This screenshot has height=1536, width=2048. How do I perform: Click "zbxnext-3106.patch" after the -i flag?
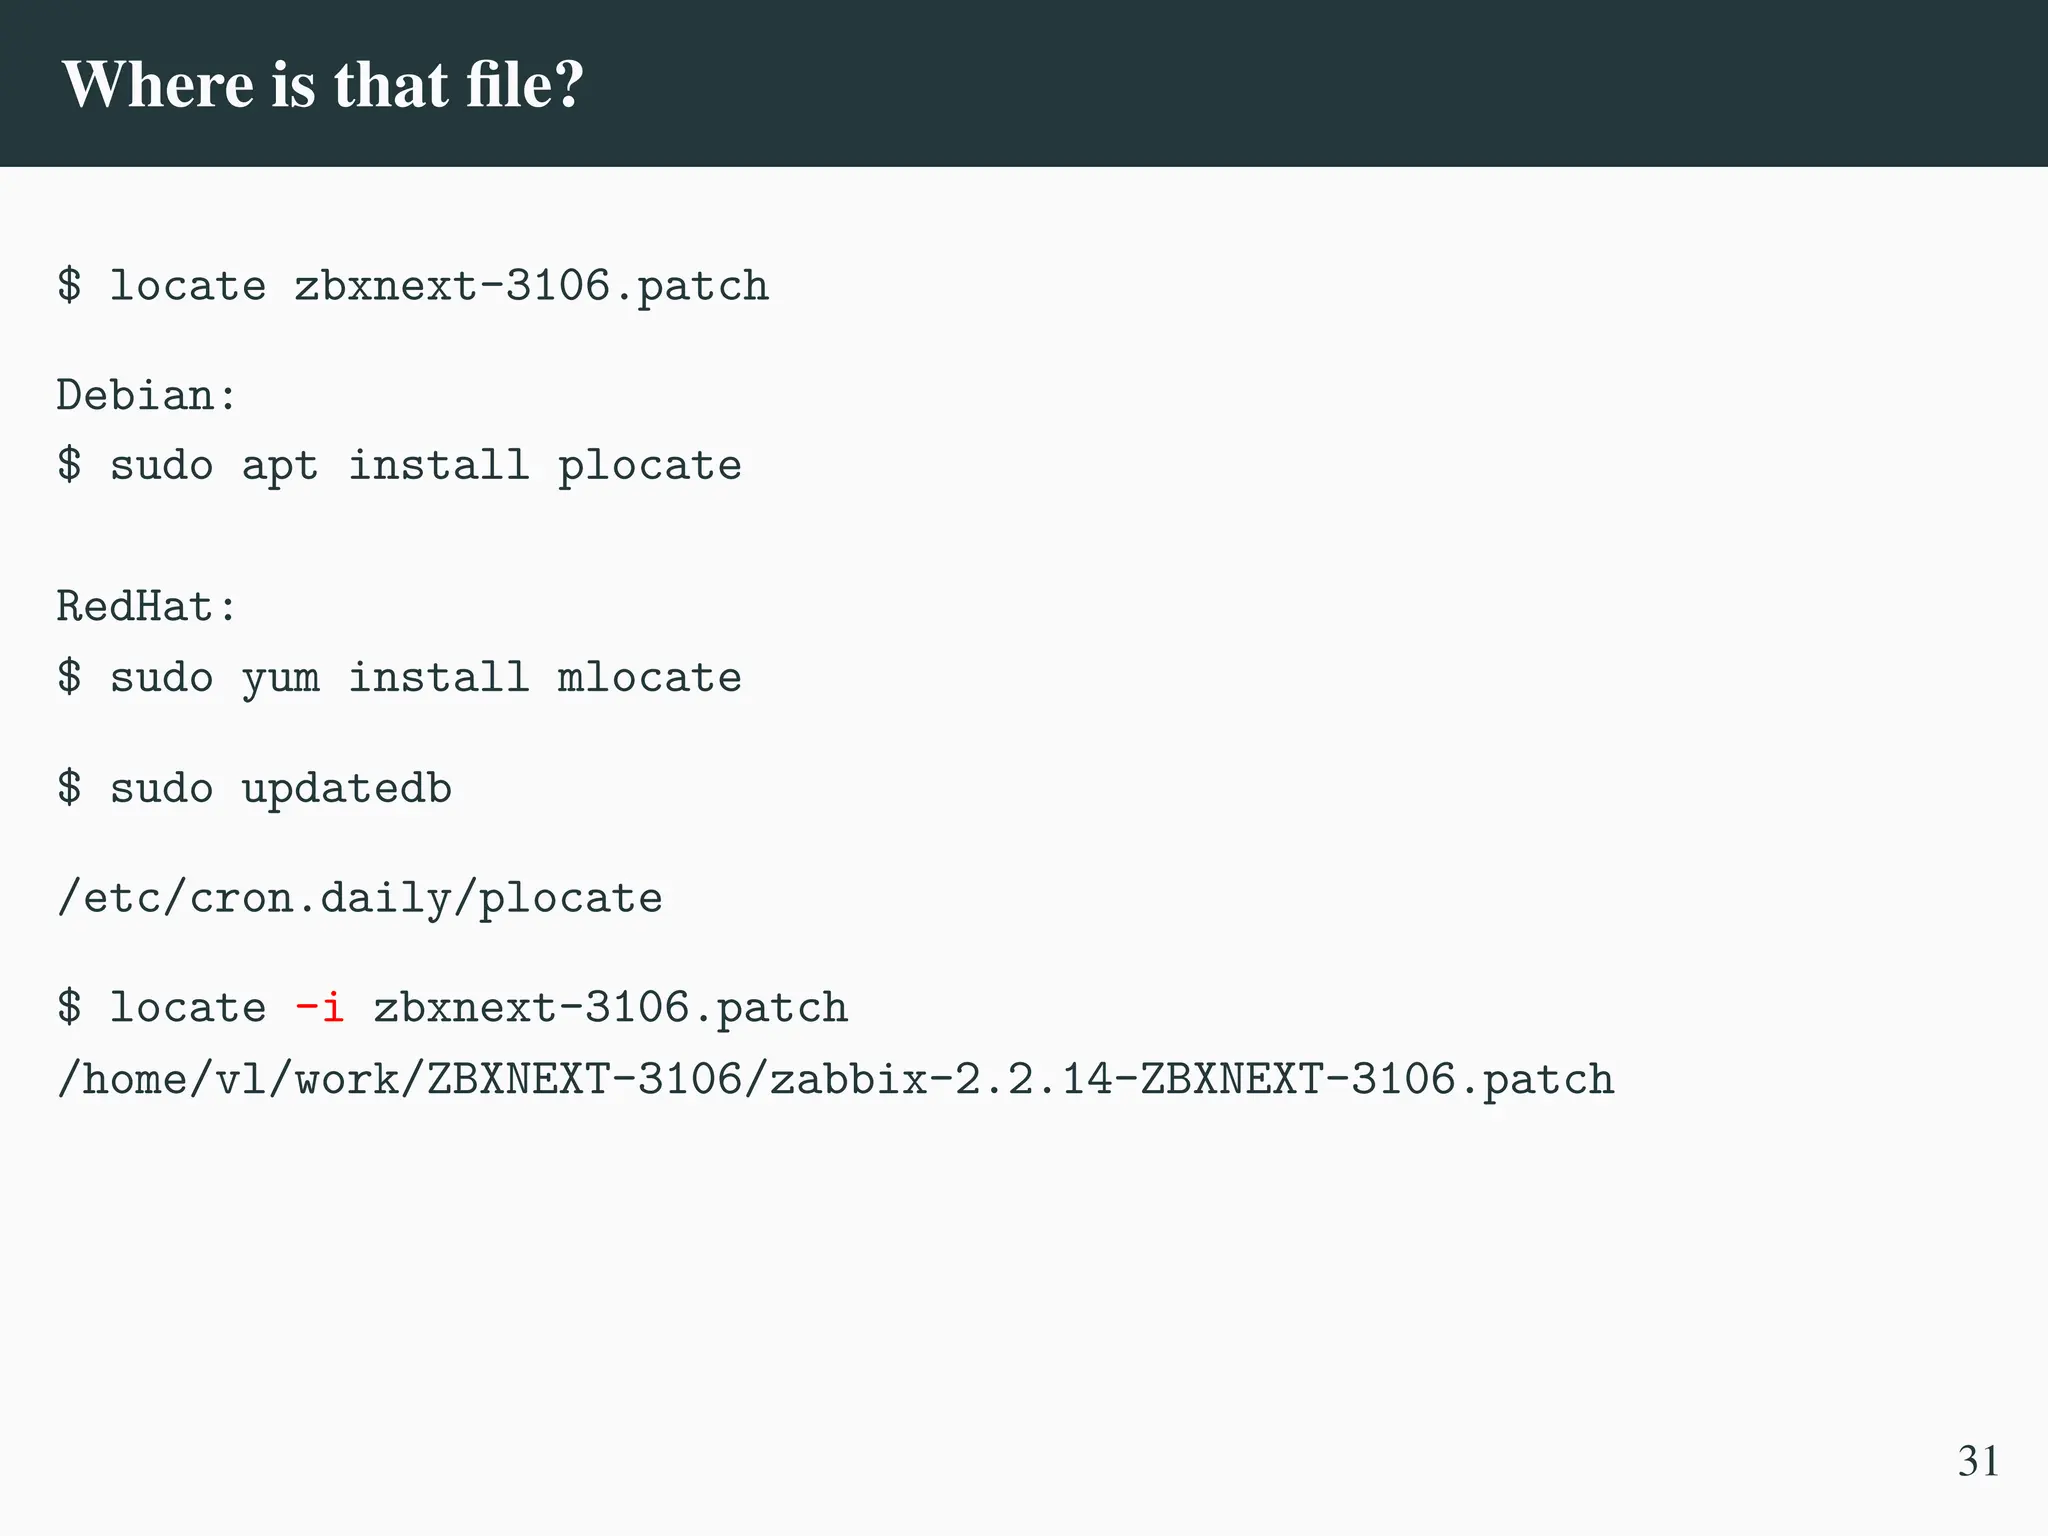coord(610,1007)
